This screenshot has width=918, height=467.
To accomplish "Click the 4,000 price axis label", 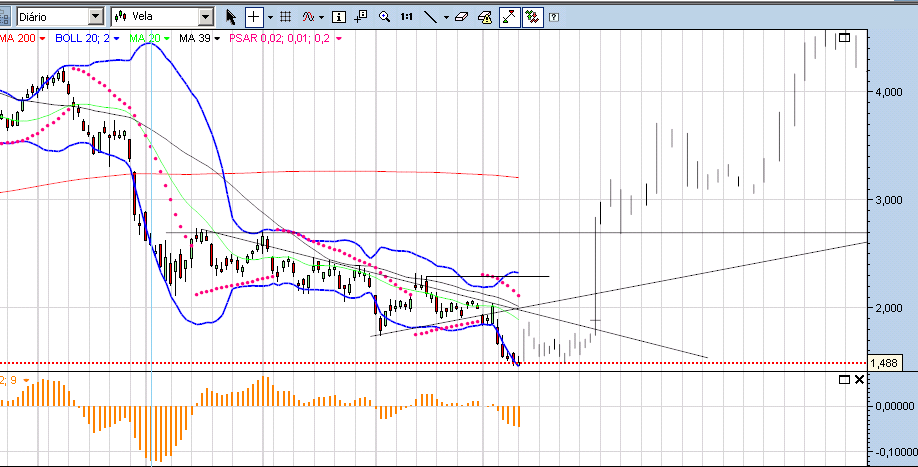I will pyautogui.click(x=890, y=92).
